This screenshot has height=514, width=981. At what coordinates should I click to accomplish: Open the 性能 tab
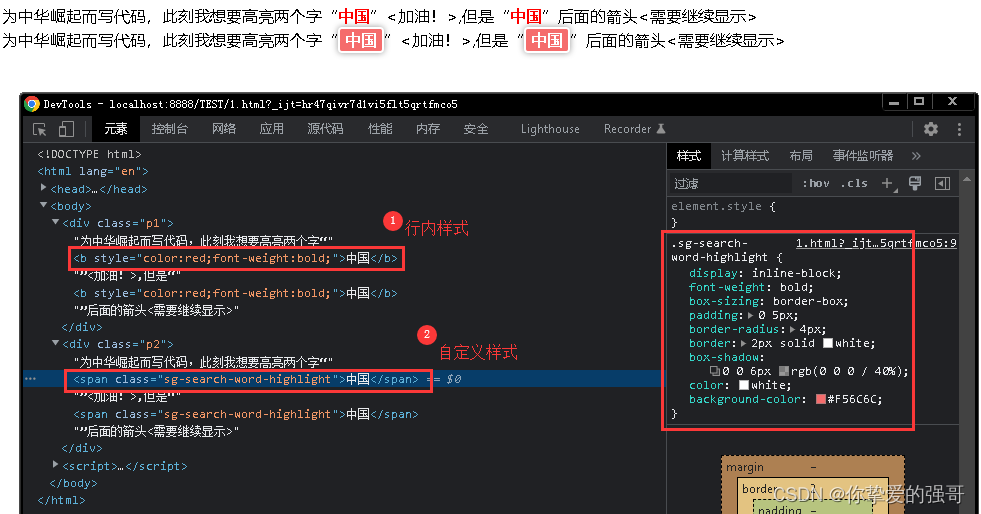(x=380, y=129)
